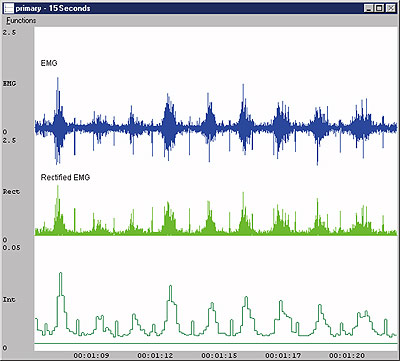Minimize the primary window
Screen dimensions: 400x361
[x=368, y=8]
